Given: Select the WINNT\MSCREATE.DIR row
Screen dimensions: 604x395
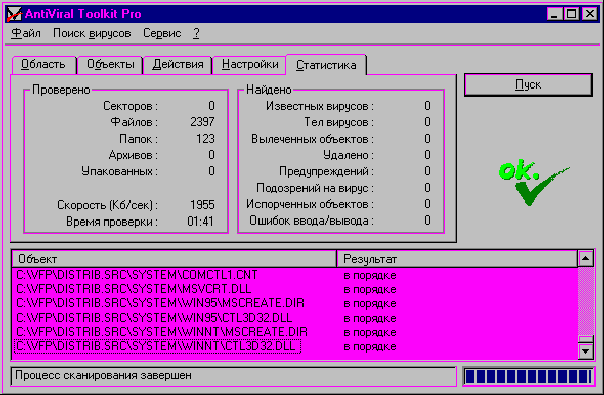Looking at the screenshot, I should click(295, 332).
